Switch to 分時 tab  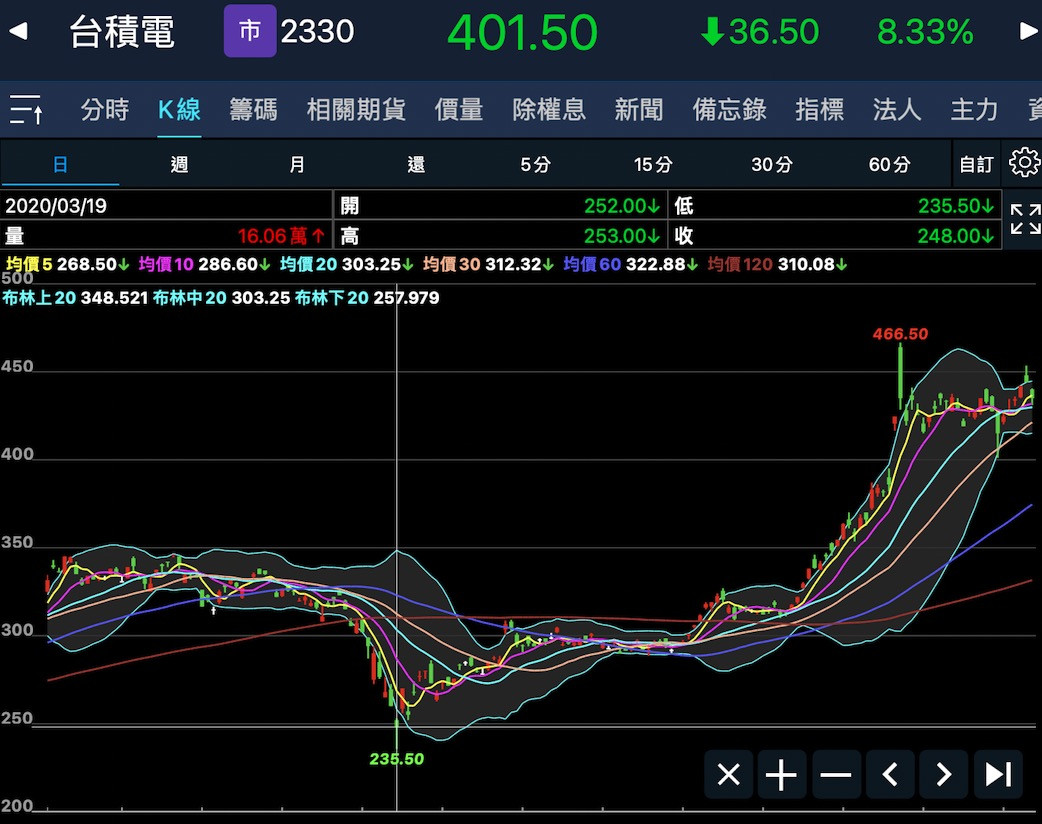104,109
